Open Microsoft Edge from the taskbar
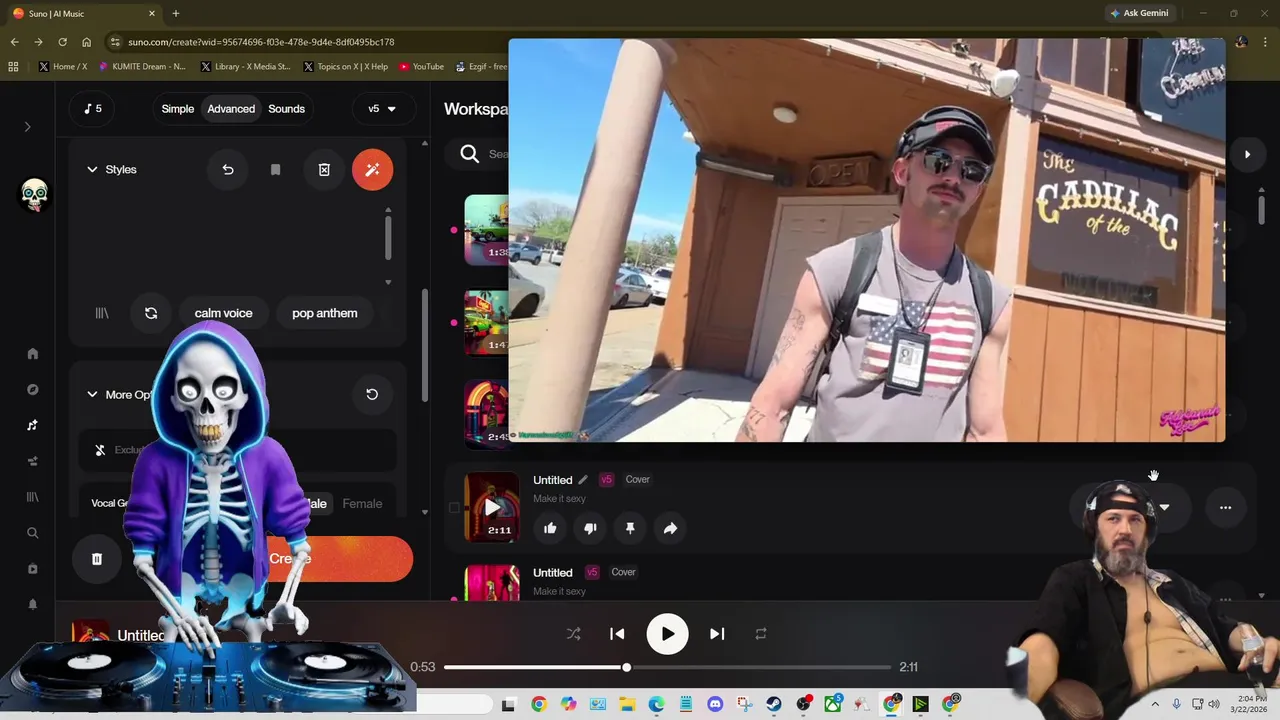This screenshot has width=1280, height=720. 656,704
